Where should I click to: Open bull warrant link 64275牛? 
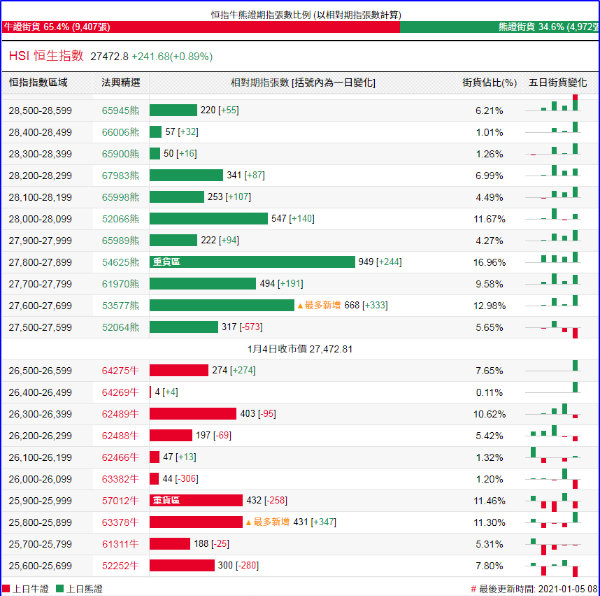pyautogui.click(x=120, y=371)
